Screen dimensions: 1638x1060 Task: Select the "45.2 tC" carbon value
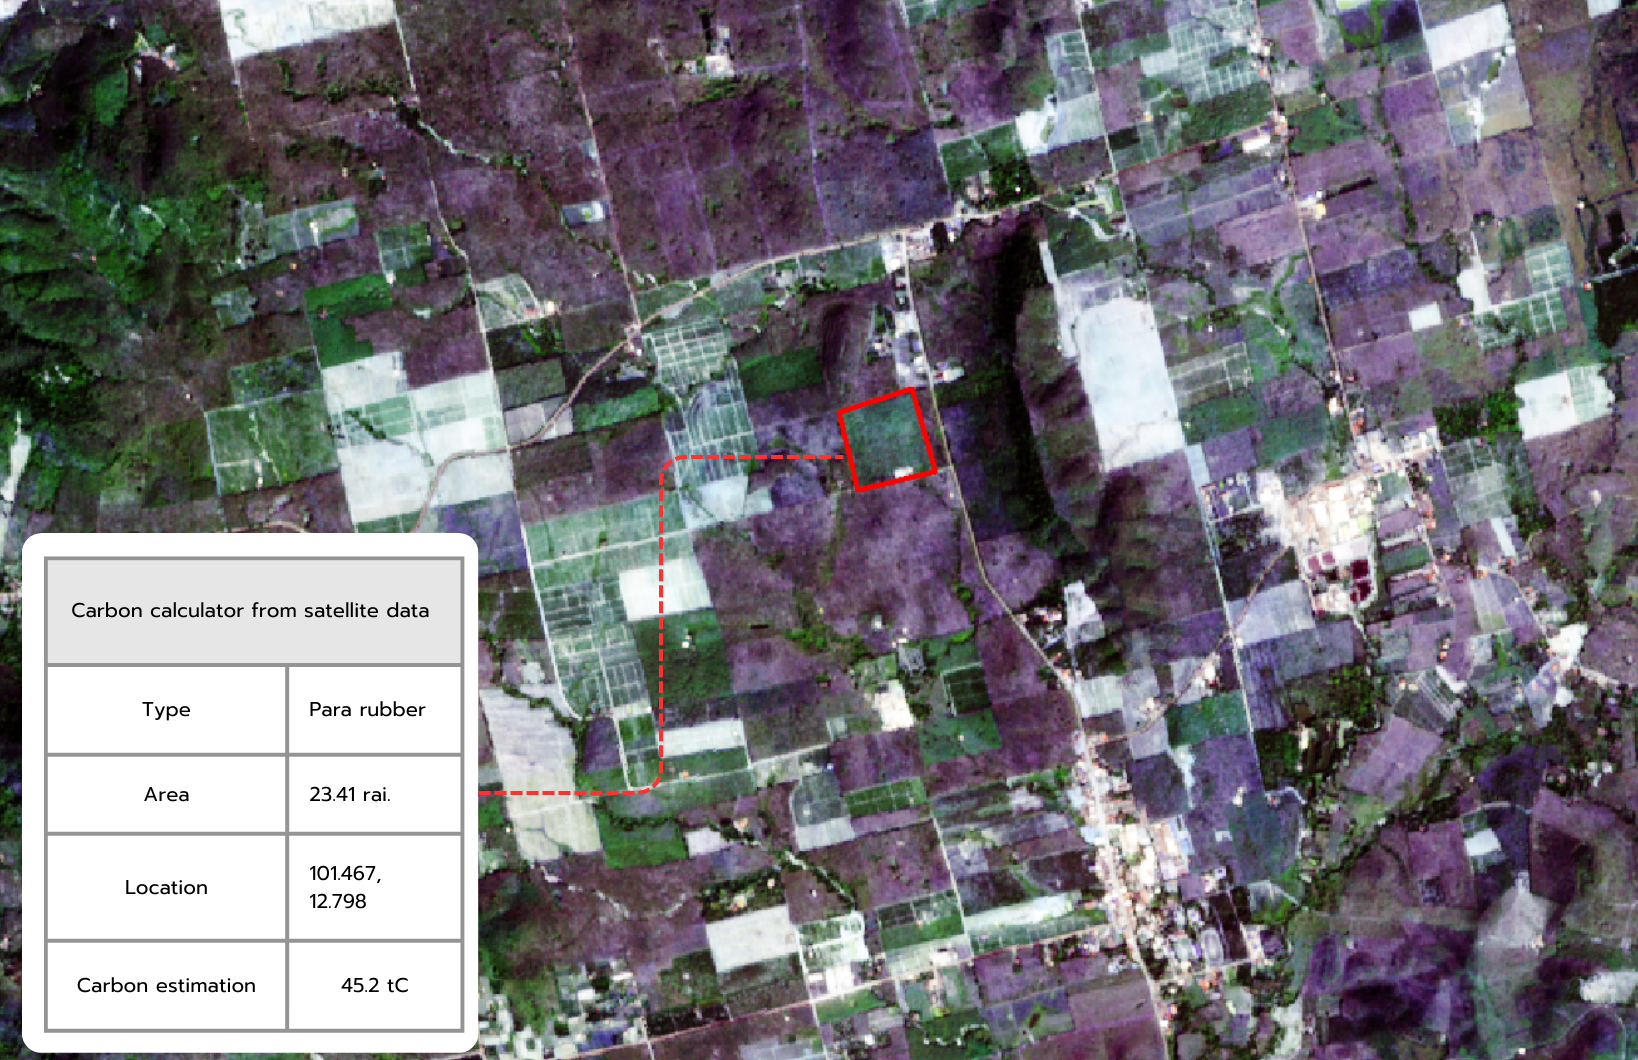[374, 986]
